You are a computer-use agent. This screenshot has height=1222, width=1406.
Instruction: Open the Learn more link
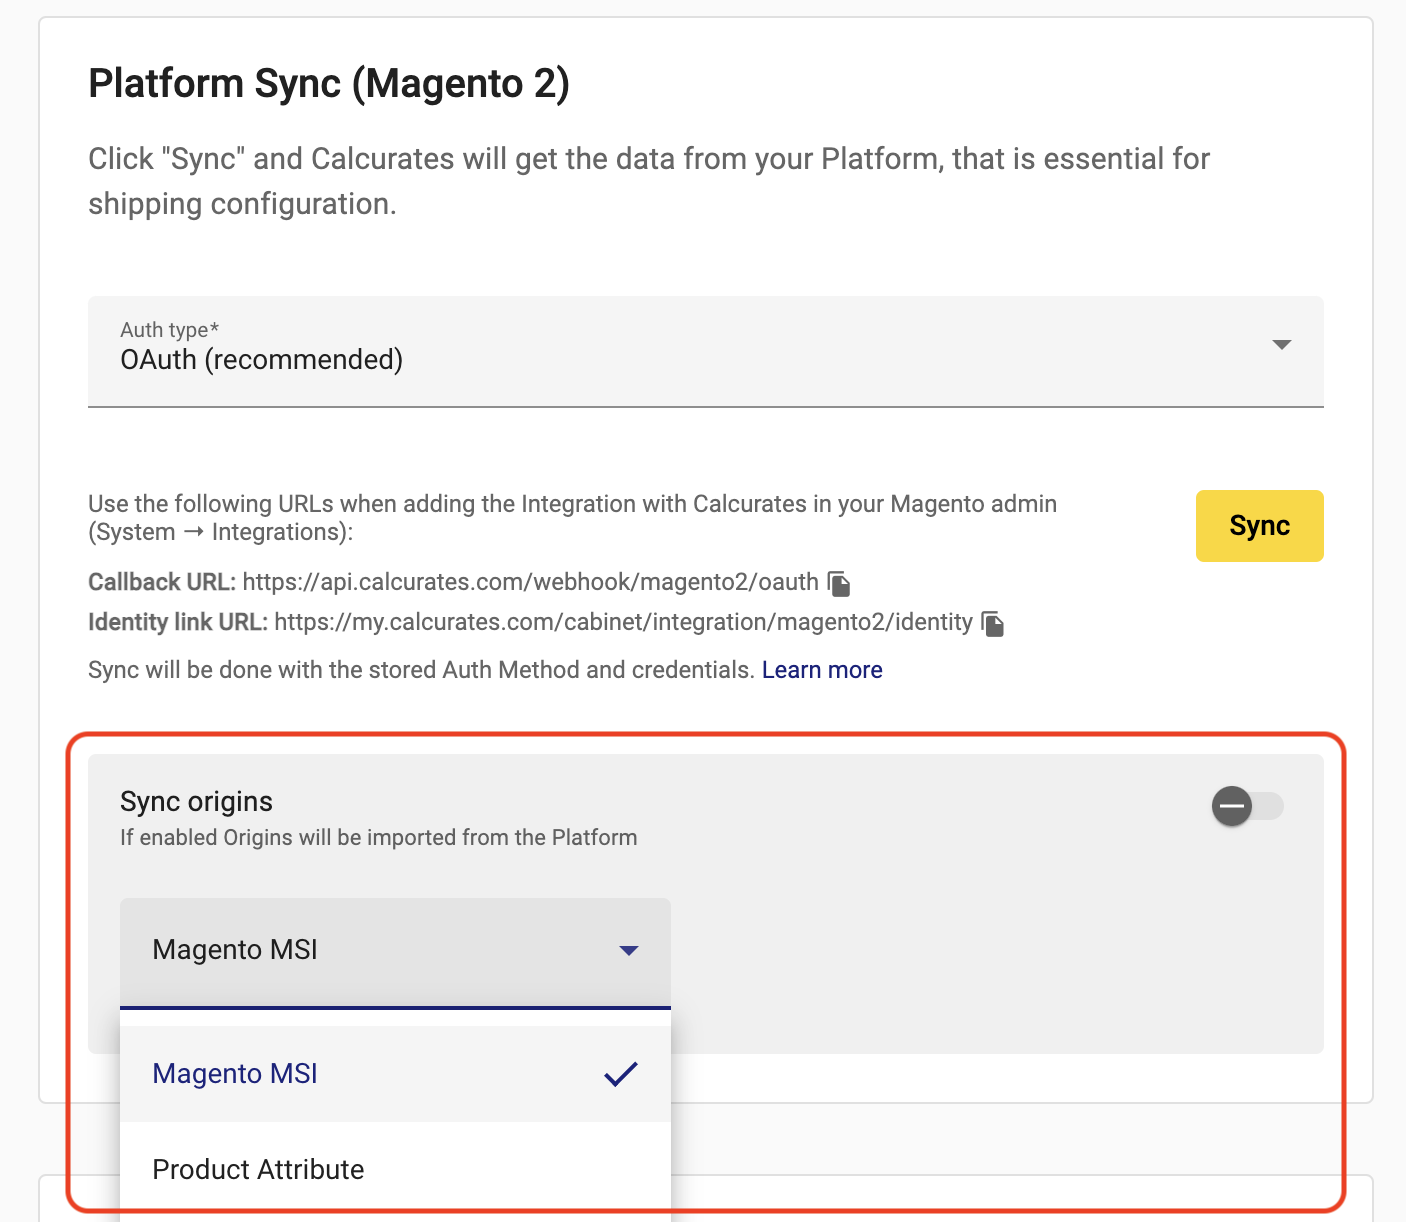pos(822,670)
